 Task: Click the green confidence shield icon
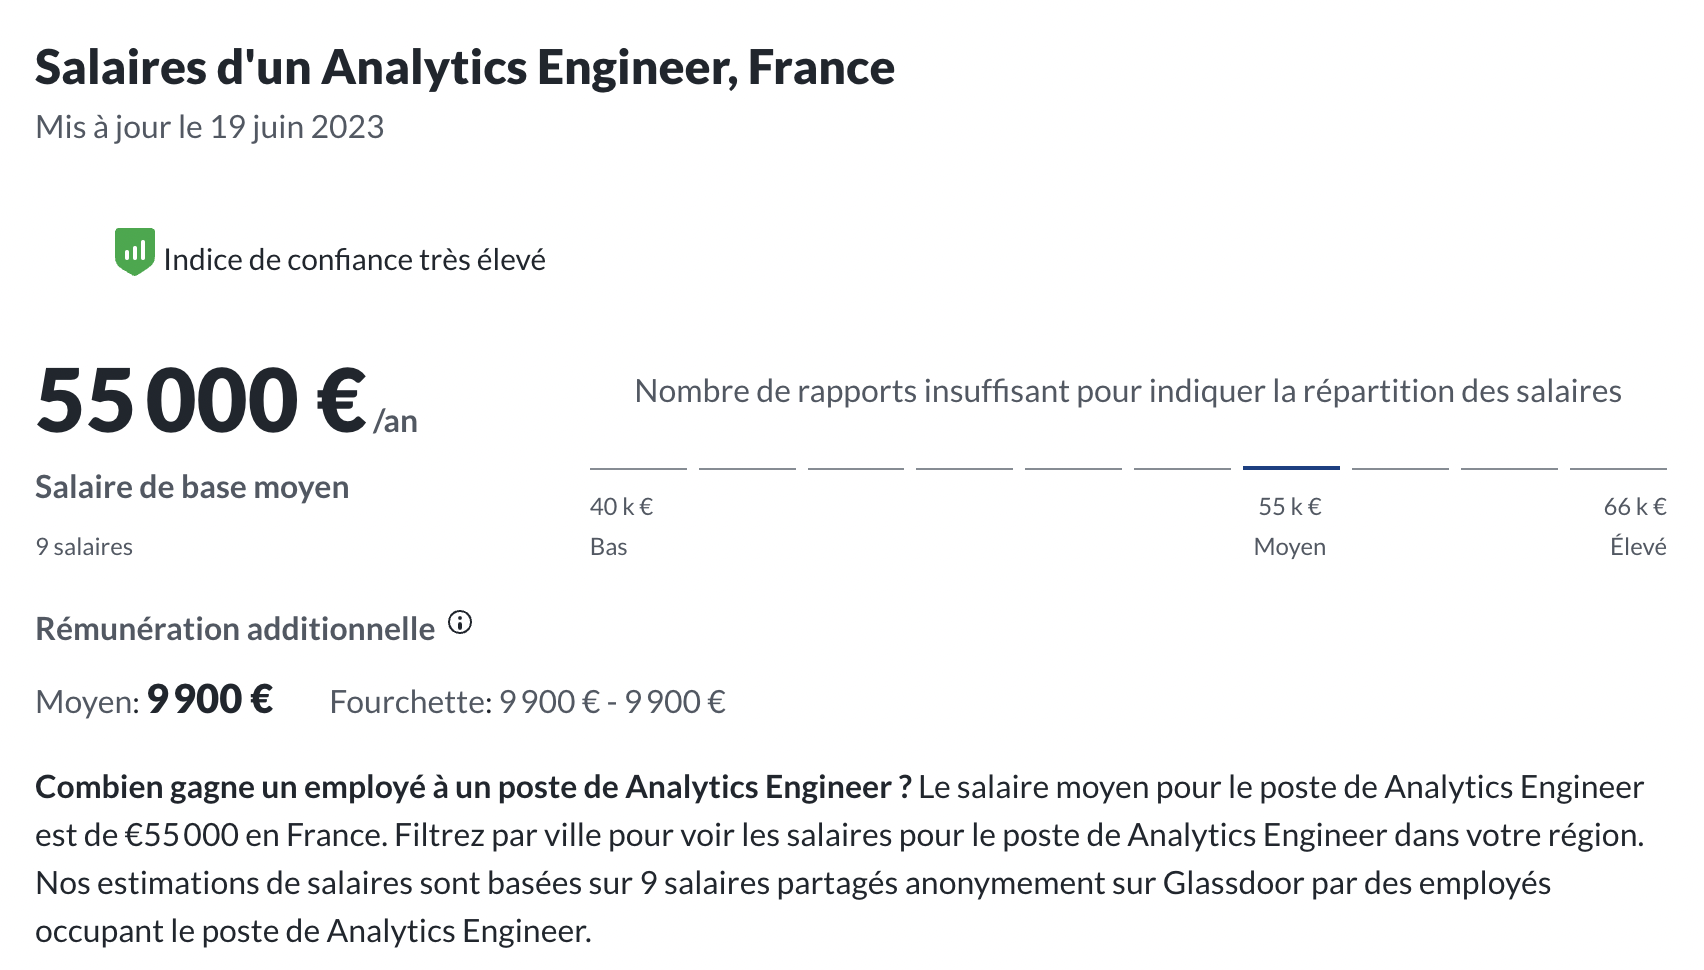(134, 252)
